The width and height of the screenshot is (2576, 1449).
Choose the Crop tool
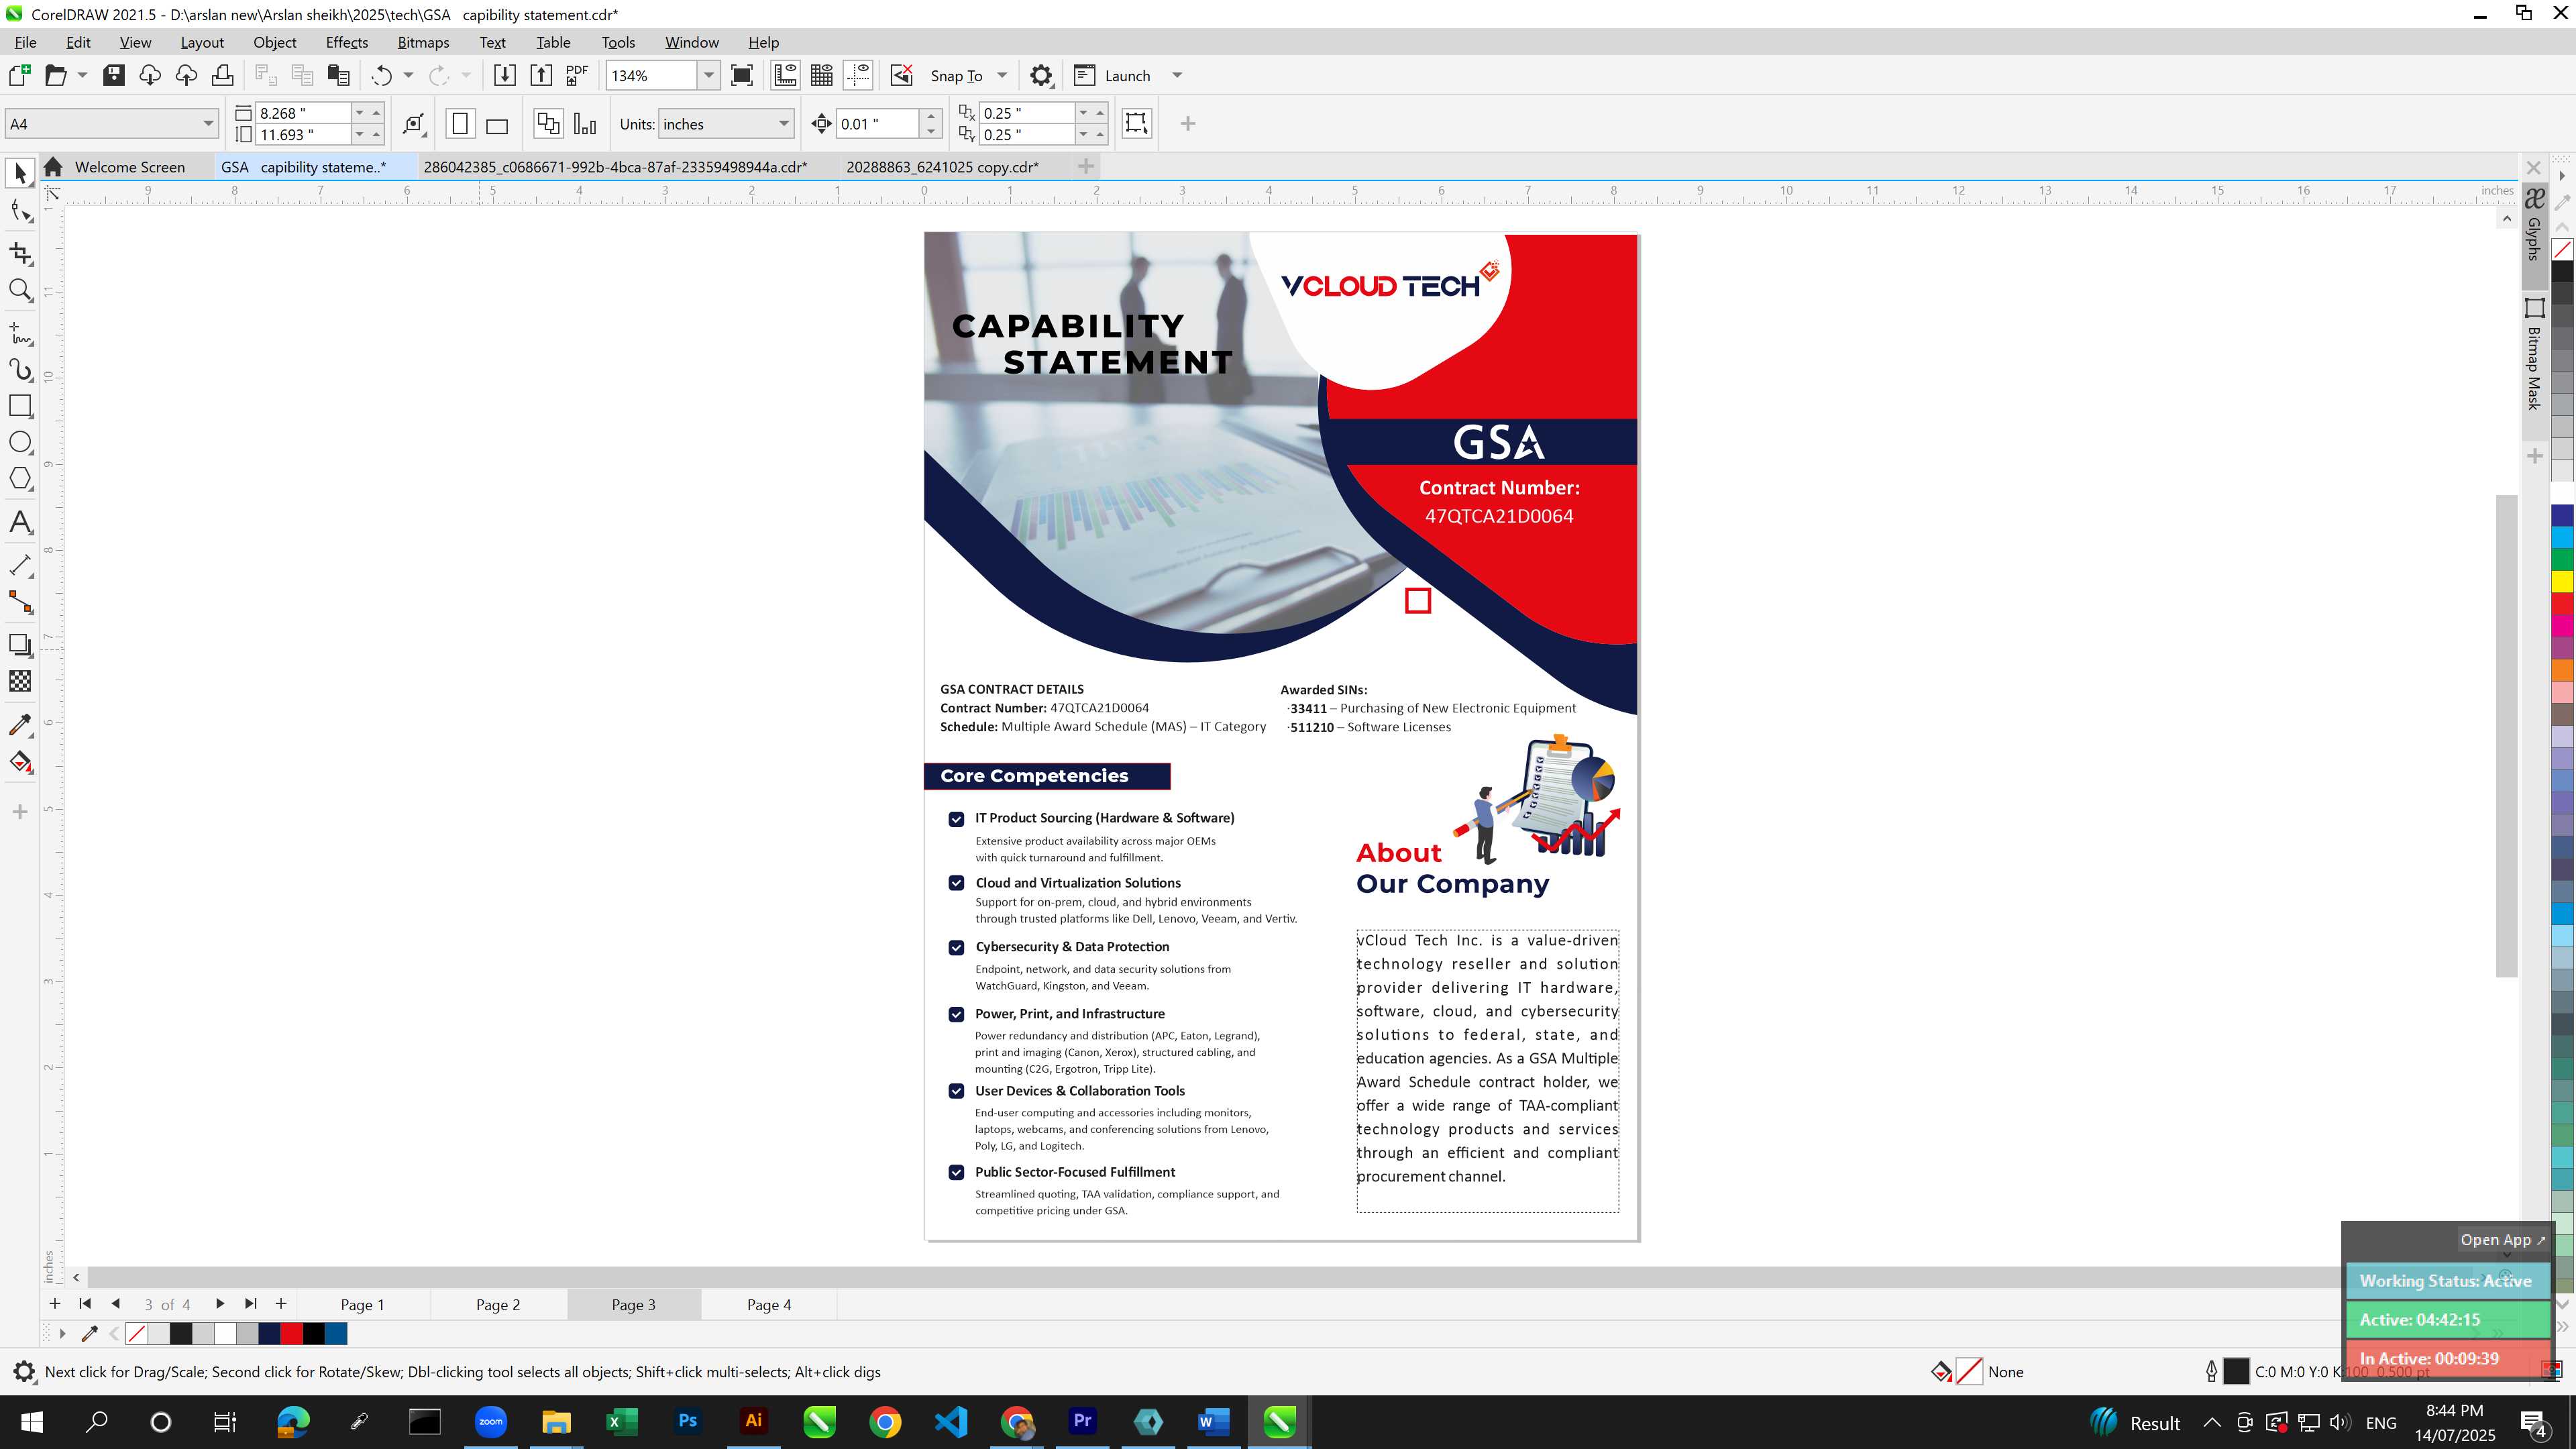(x=20, y=253)
